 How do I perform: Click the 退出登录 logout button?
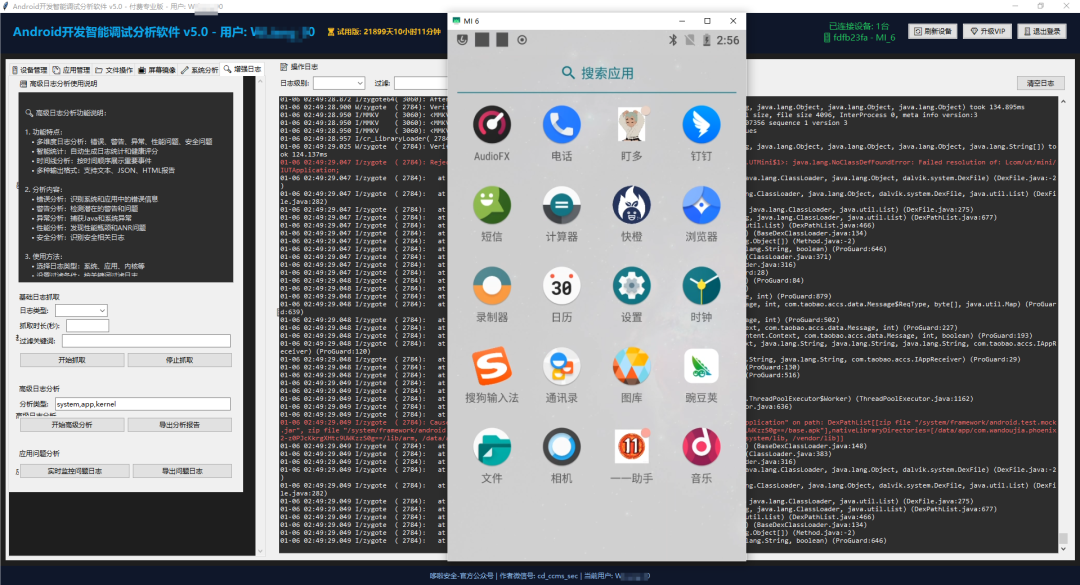point(1042,31)
